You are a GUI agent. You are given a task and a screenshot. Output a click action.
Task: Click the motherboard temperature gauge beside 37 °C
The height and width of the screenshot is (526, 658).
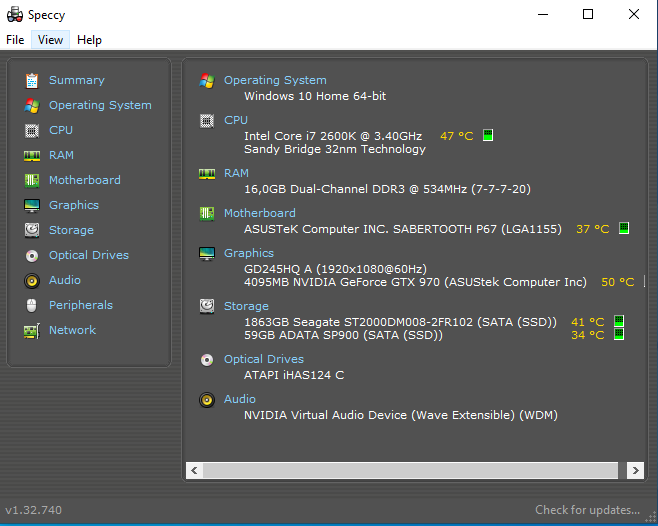pyautogui.click(x=624, y=228)
